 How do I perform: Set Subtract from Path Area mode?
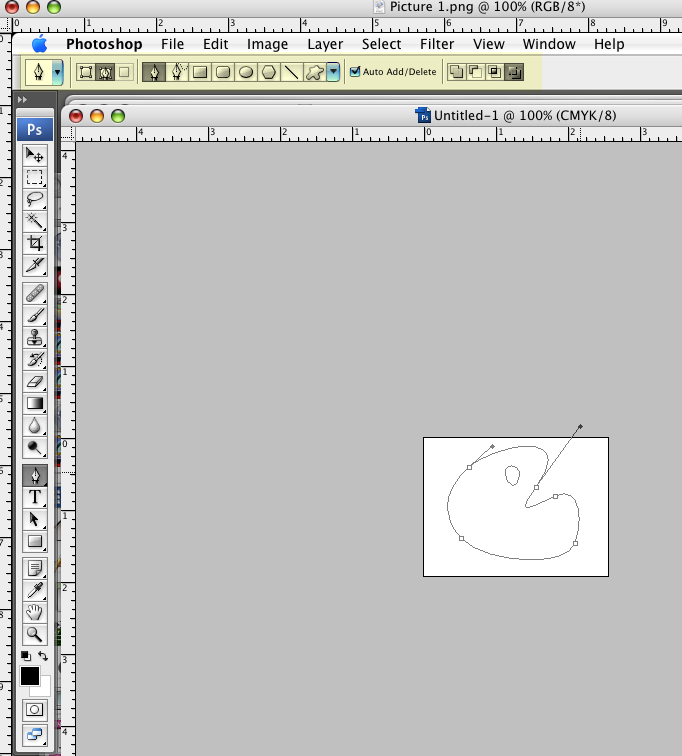click(475, 72)
